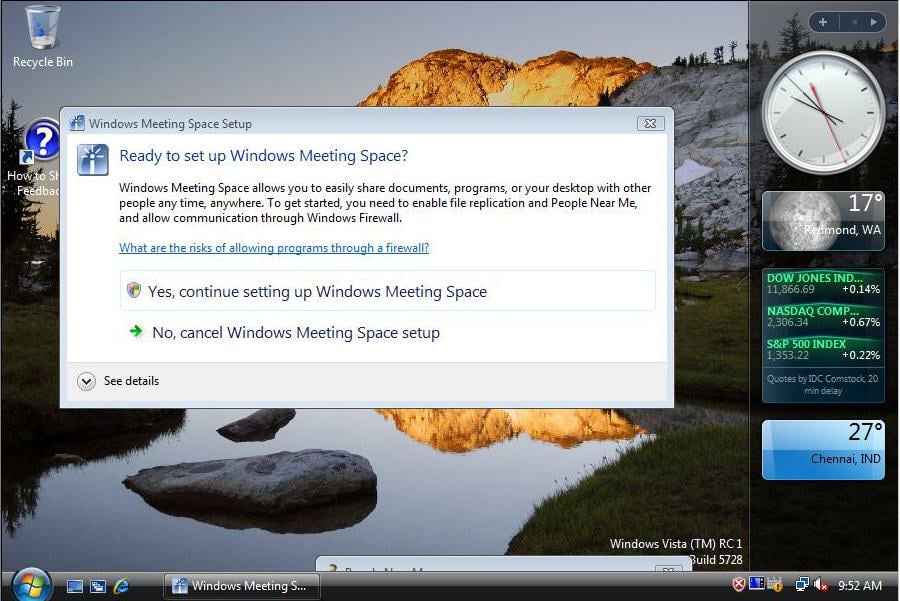This screenshot has height=601, width=900.
Task: Open the firewall risks help link
Action: tap(274, 248)
